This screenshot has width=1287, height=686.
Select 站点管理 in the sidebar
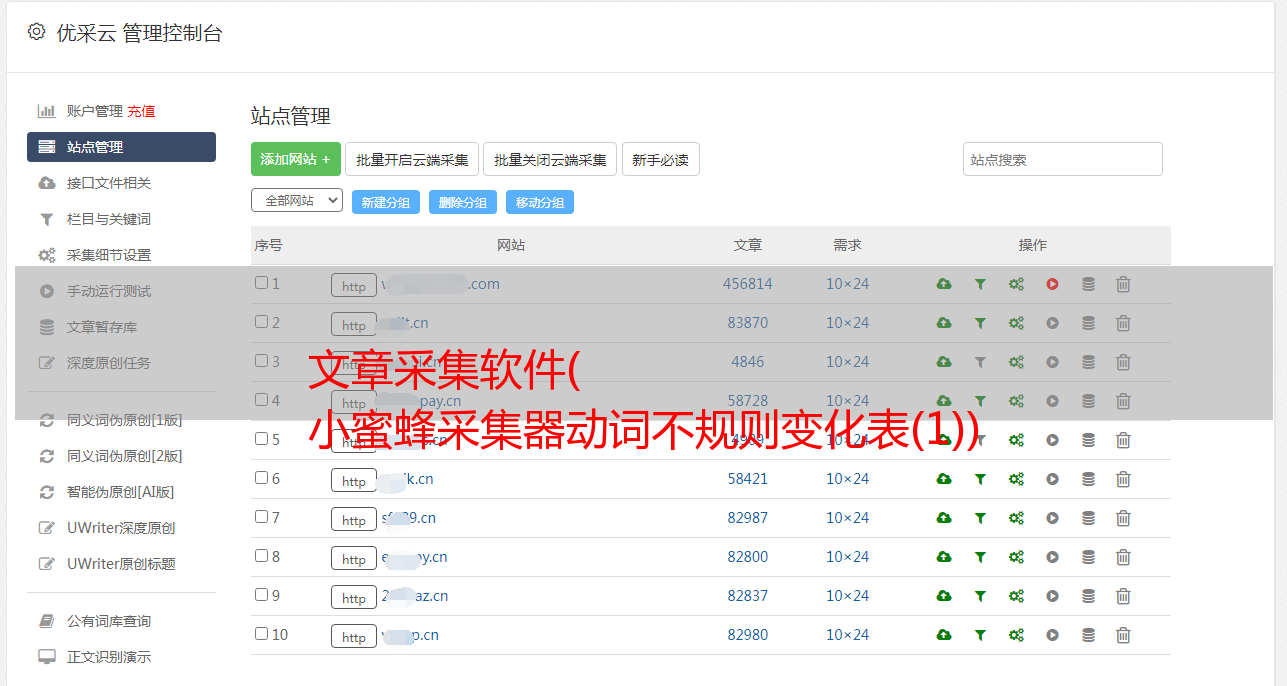coord(121,147)
